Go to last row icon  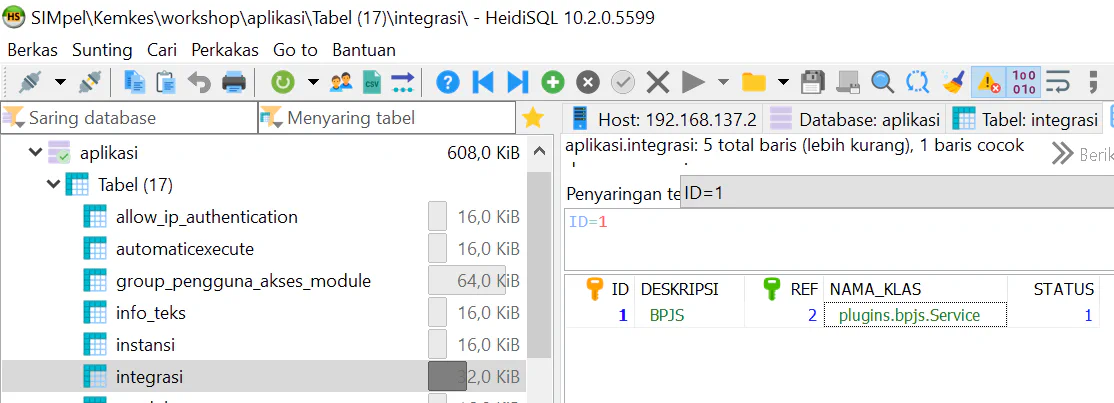(517, 82)
